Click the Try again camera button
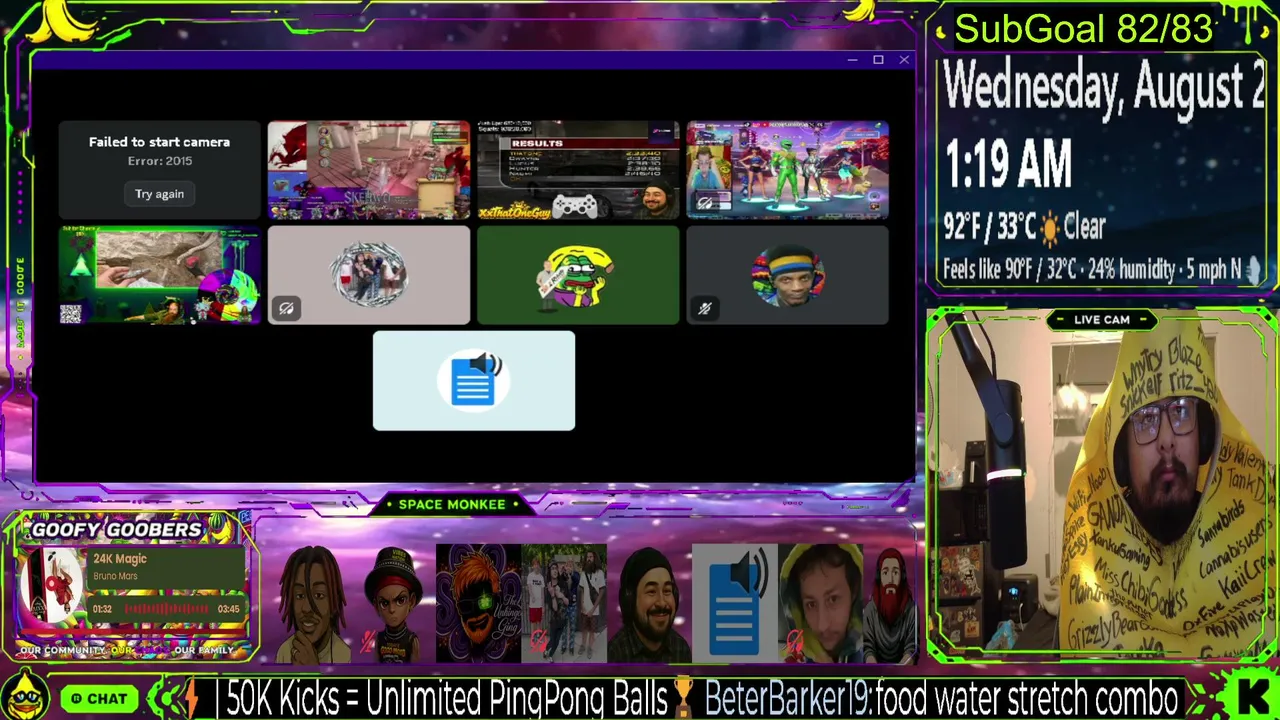This screenshot has width=1280, height=720. pos(160,194)
